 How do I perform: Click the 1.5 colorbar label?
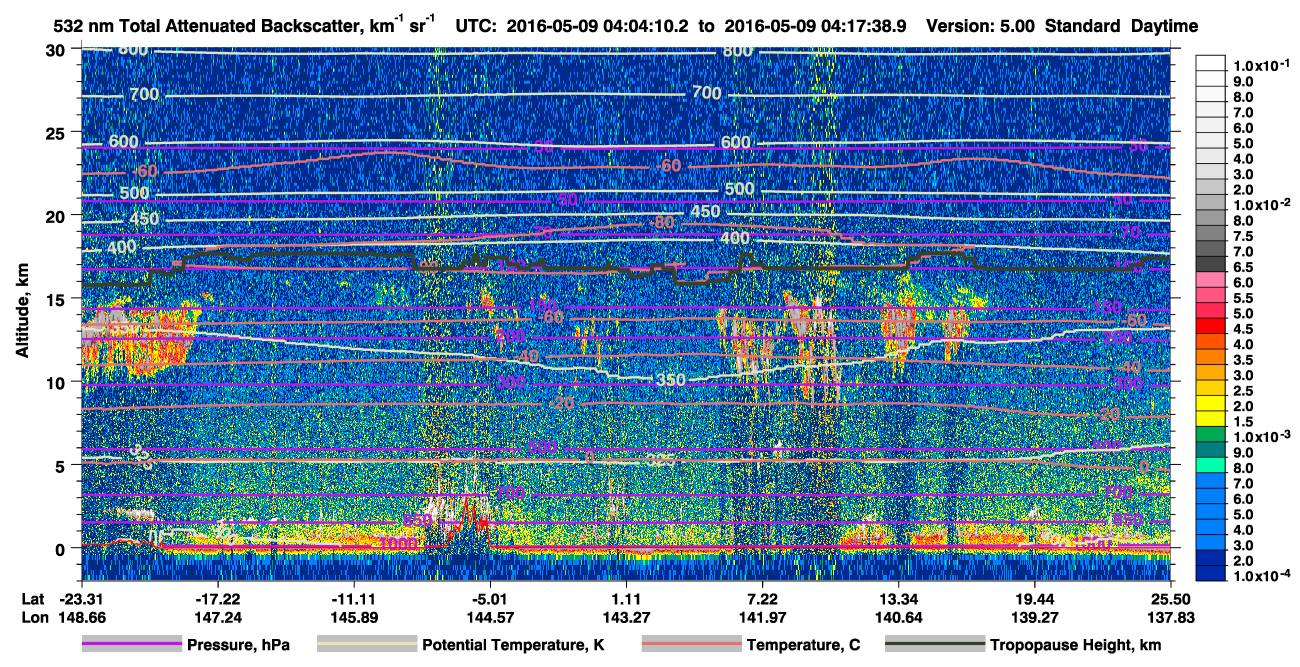pos(1242,422)
